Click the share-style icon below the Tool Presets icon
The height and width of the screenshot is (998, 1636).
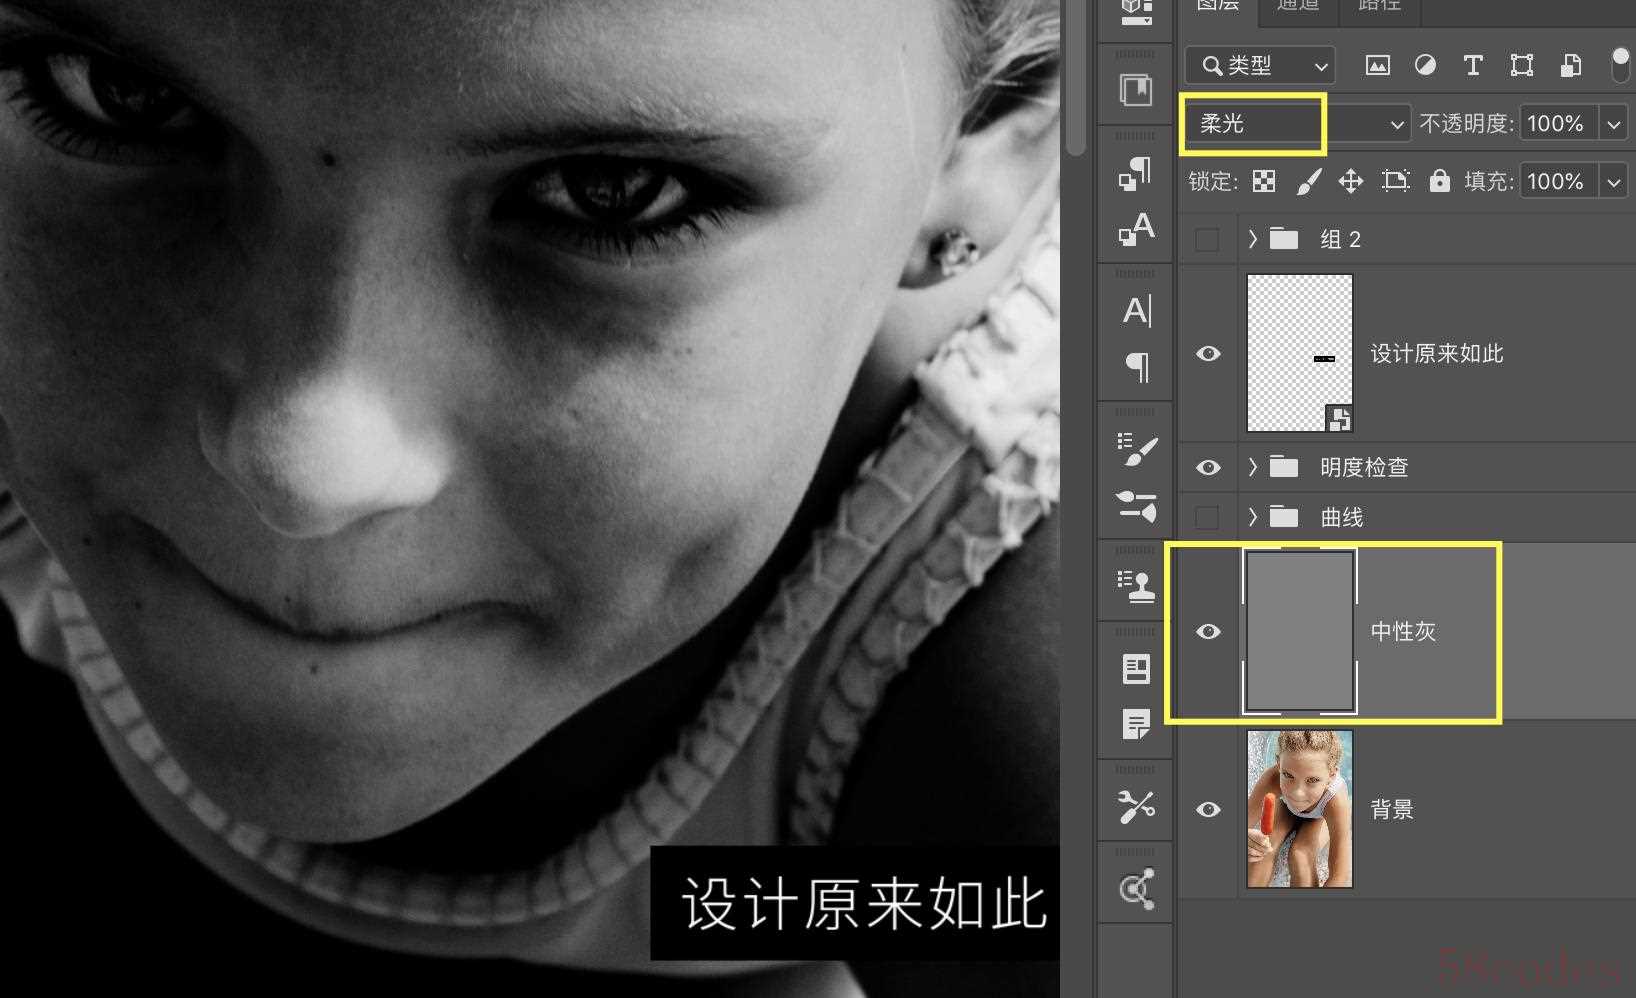(x=1137, y=889)
